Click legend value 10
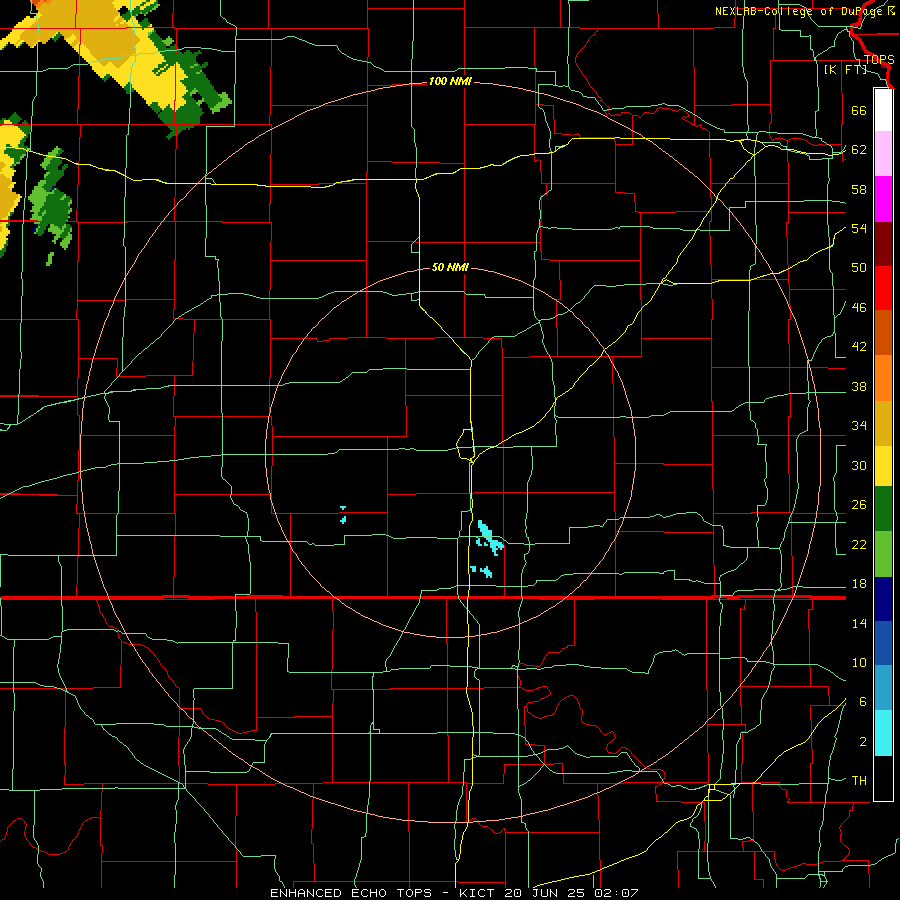The image size is (900, 900). (859, 662)
